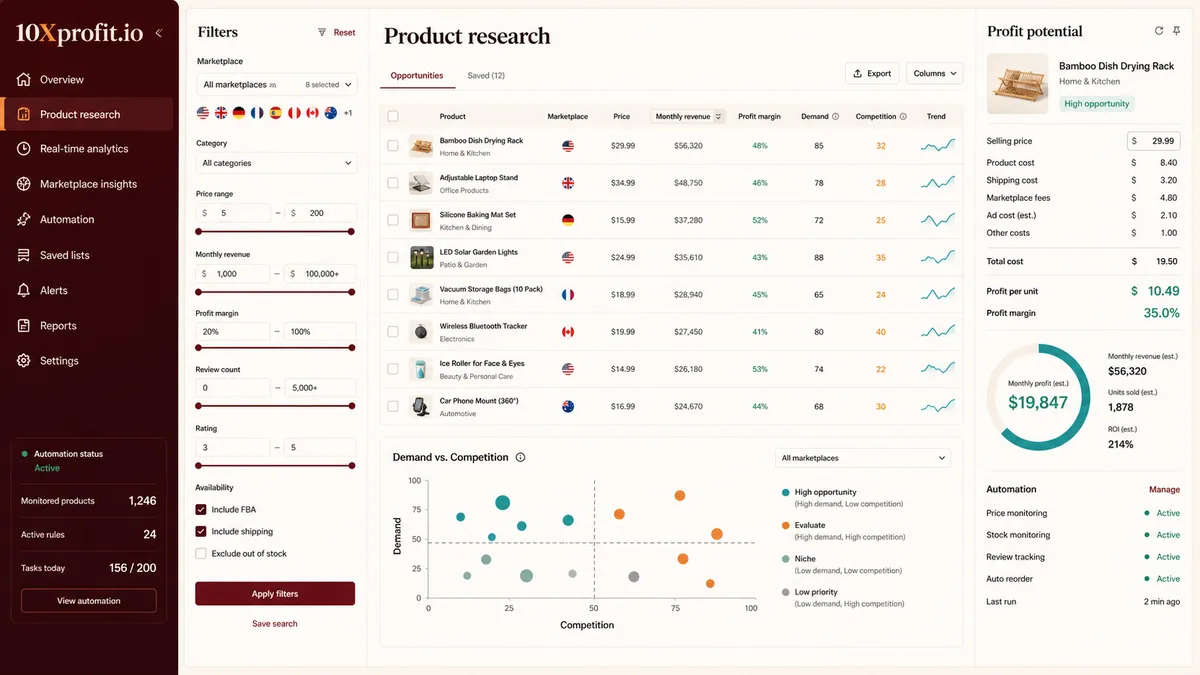
Task: Open the chart's All marketplaces dropdown
Action: [x=863, y=458]
